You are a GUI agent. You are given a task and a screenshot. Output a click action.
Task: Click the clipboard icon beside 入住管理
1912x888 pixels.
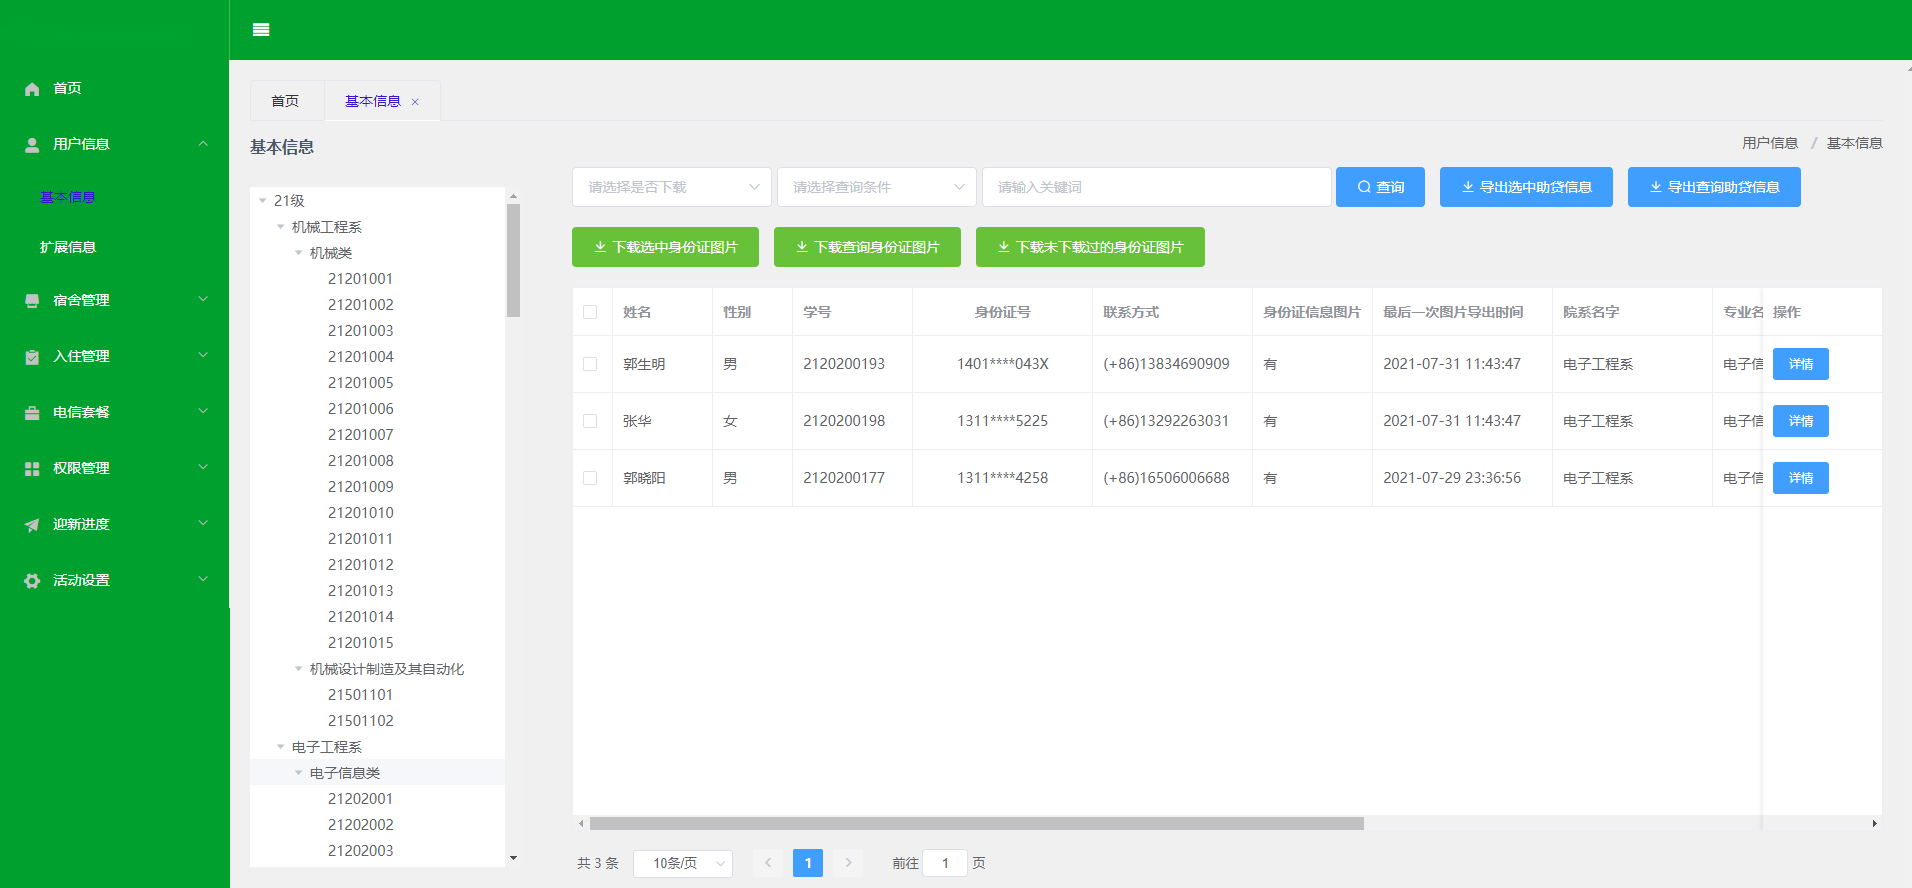pos(32,357)
